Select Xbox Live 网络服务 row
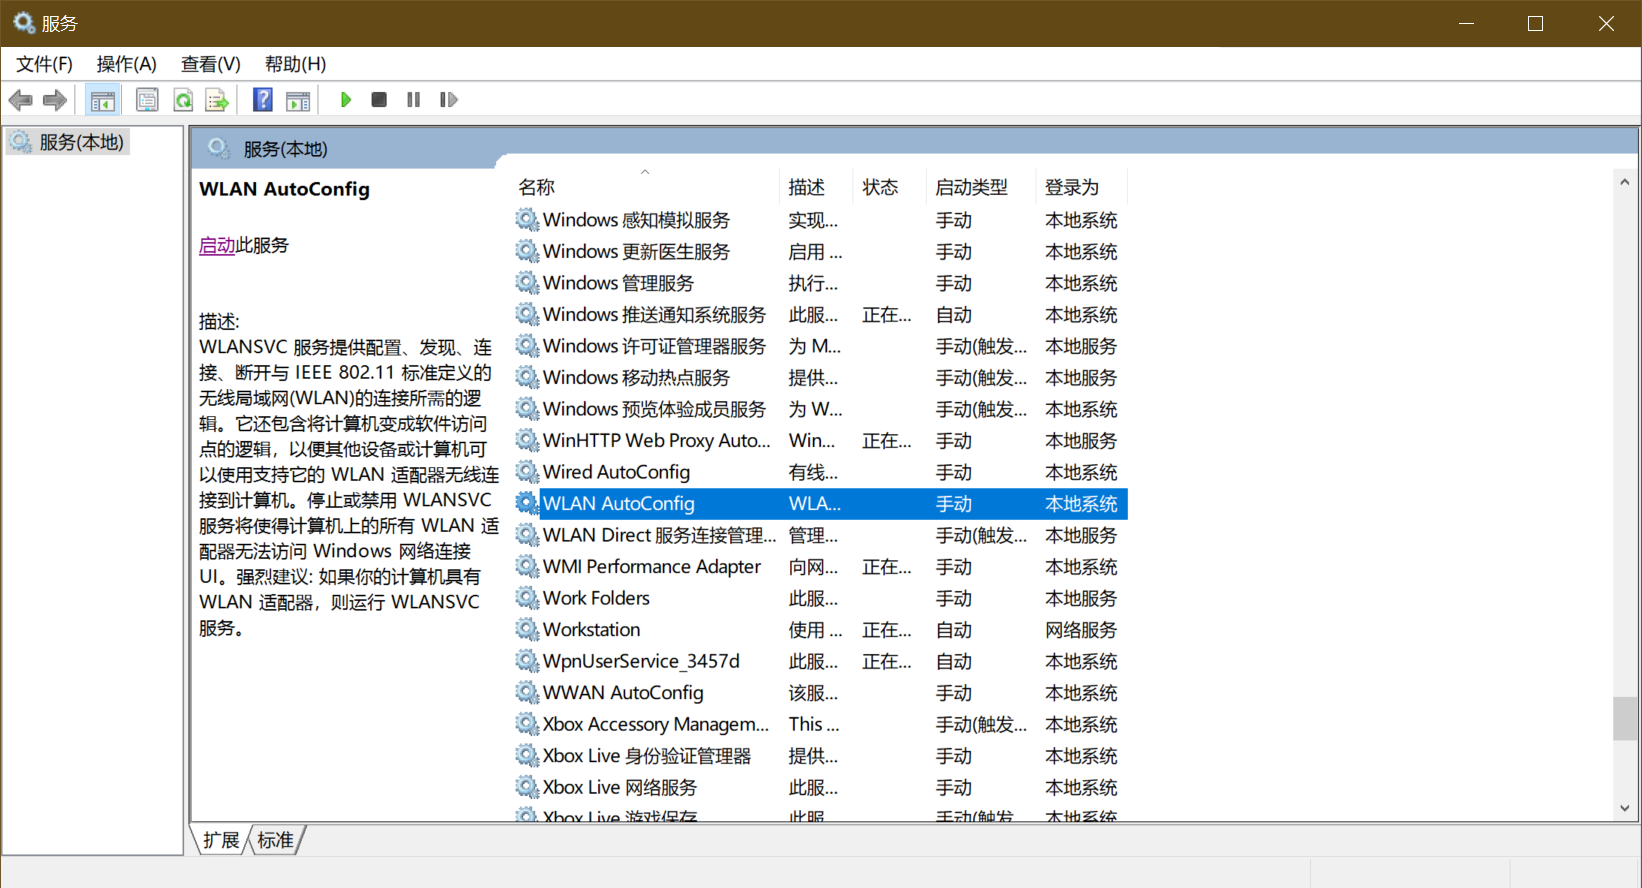 click(x=820, y=787)
